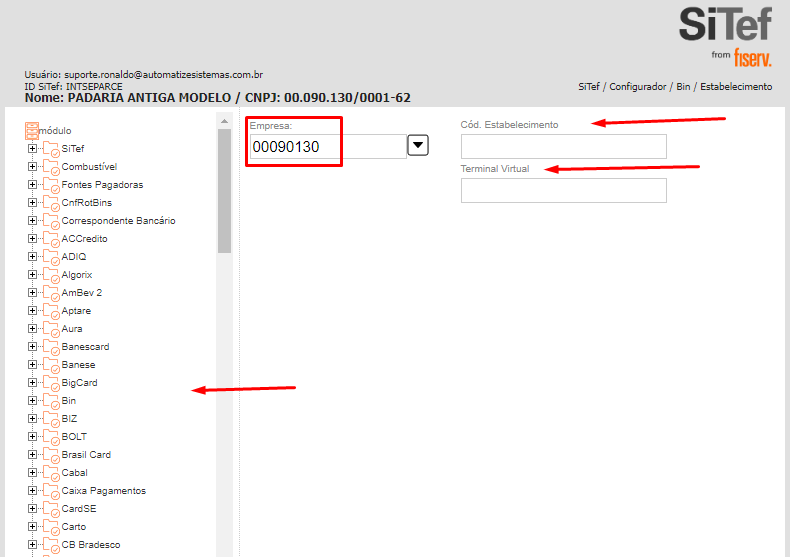Expand the ACCredito tree node
This screenshot has height=557, width=790.
pos(32,239)
